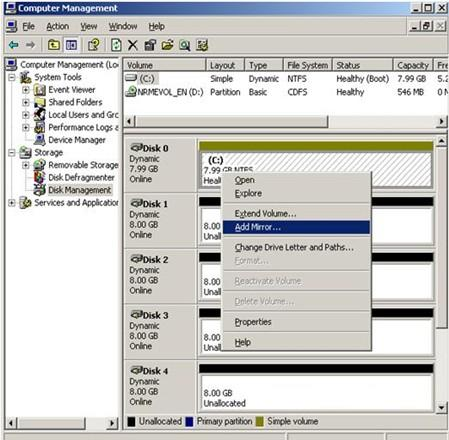
Task: Click the Refresh toolbar icon
Action: pyautogui.click(x=116, y=45)
